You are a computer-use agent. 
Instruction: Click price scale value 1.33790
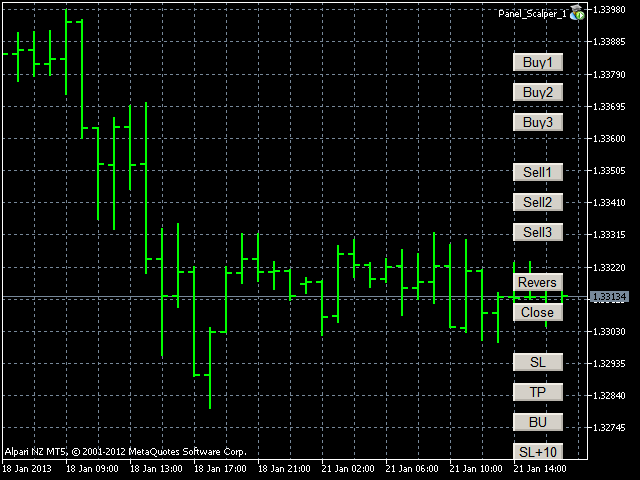(x=609, y=74)
